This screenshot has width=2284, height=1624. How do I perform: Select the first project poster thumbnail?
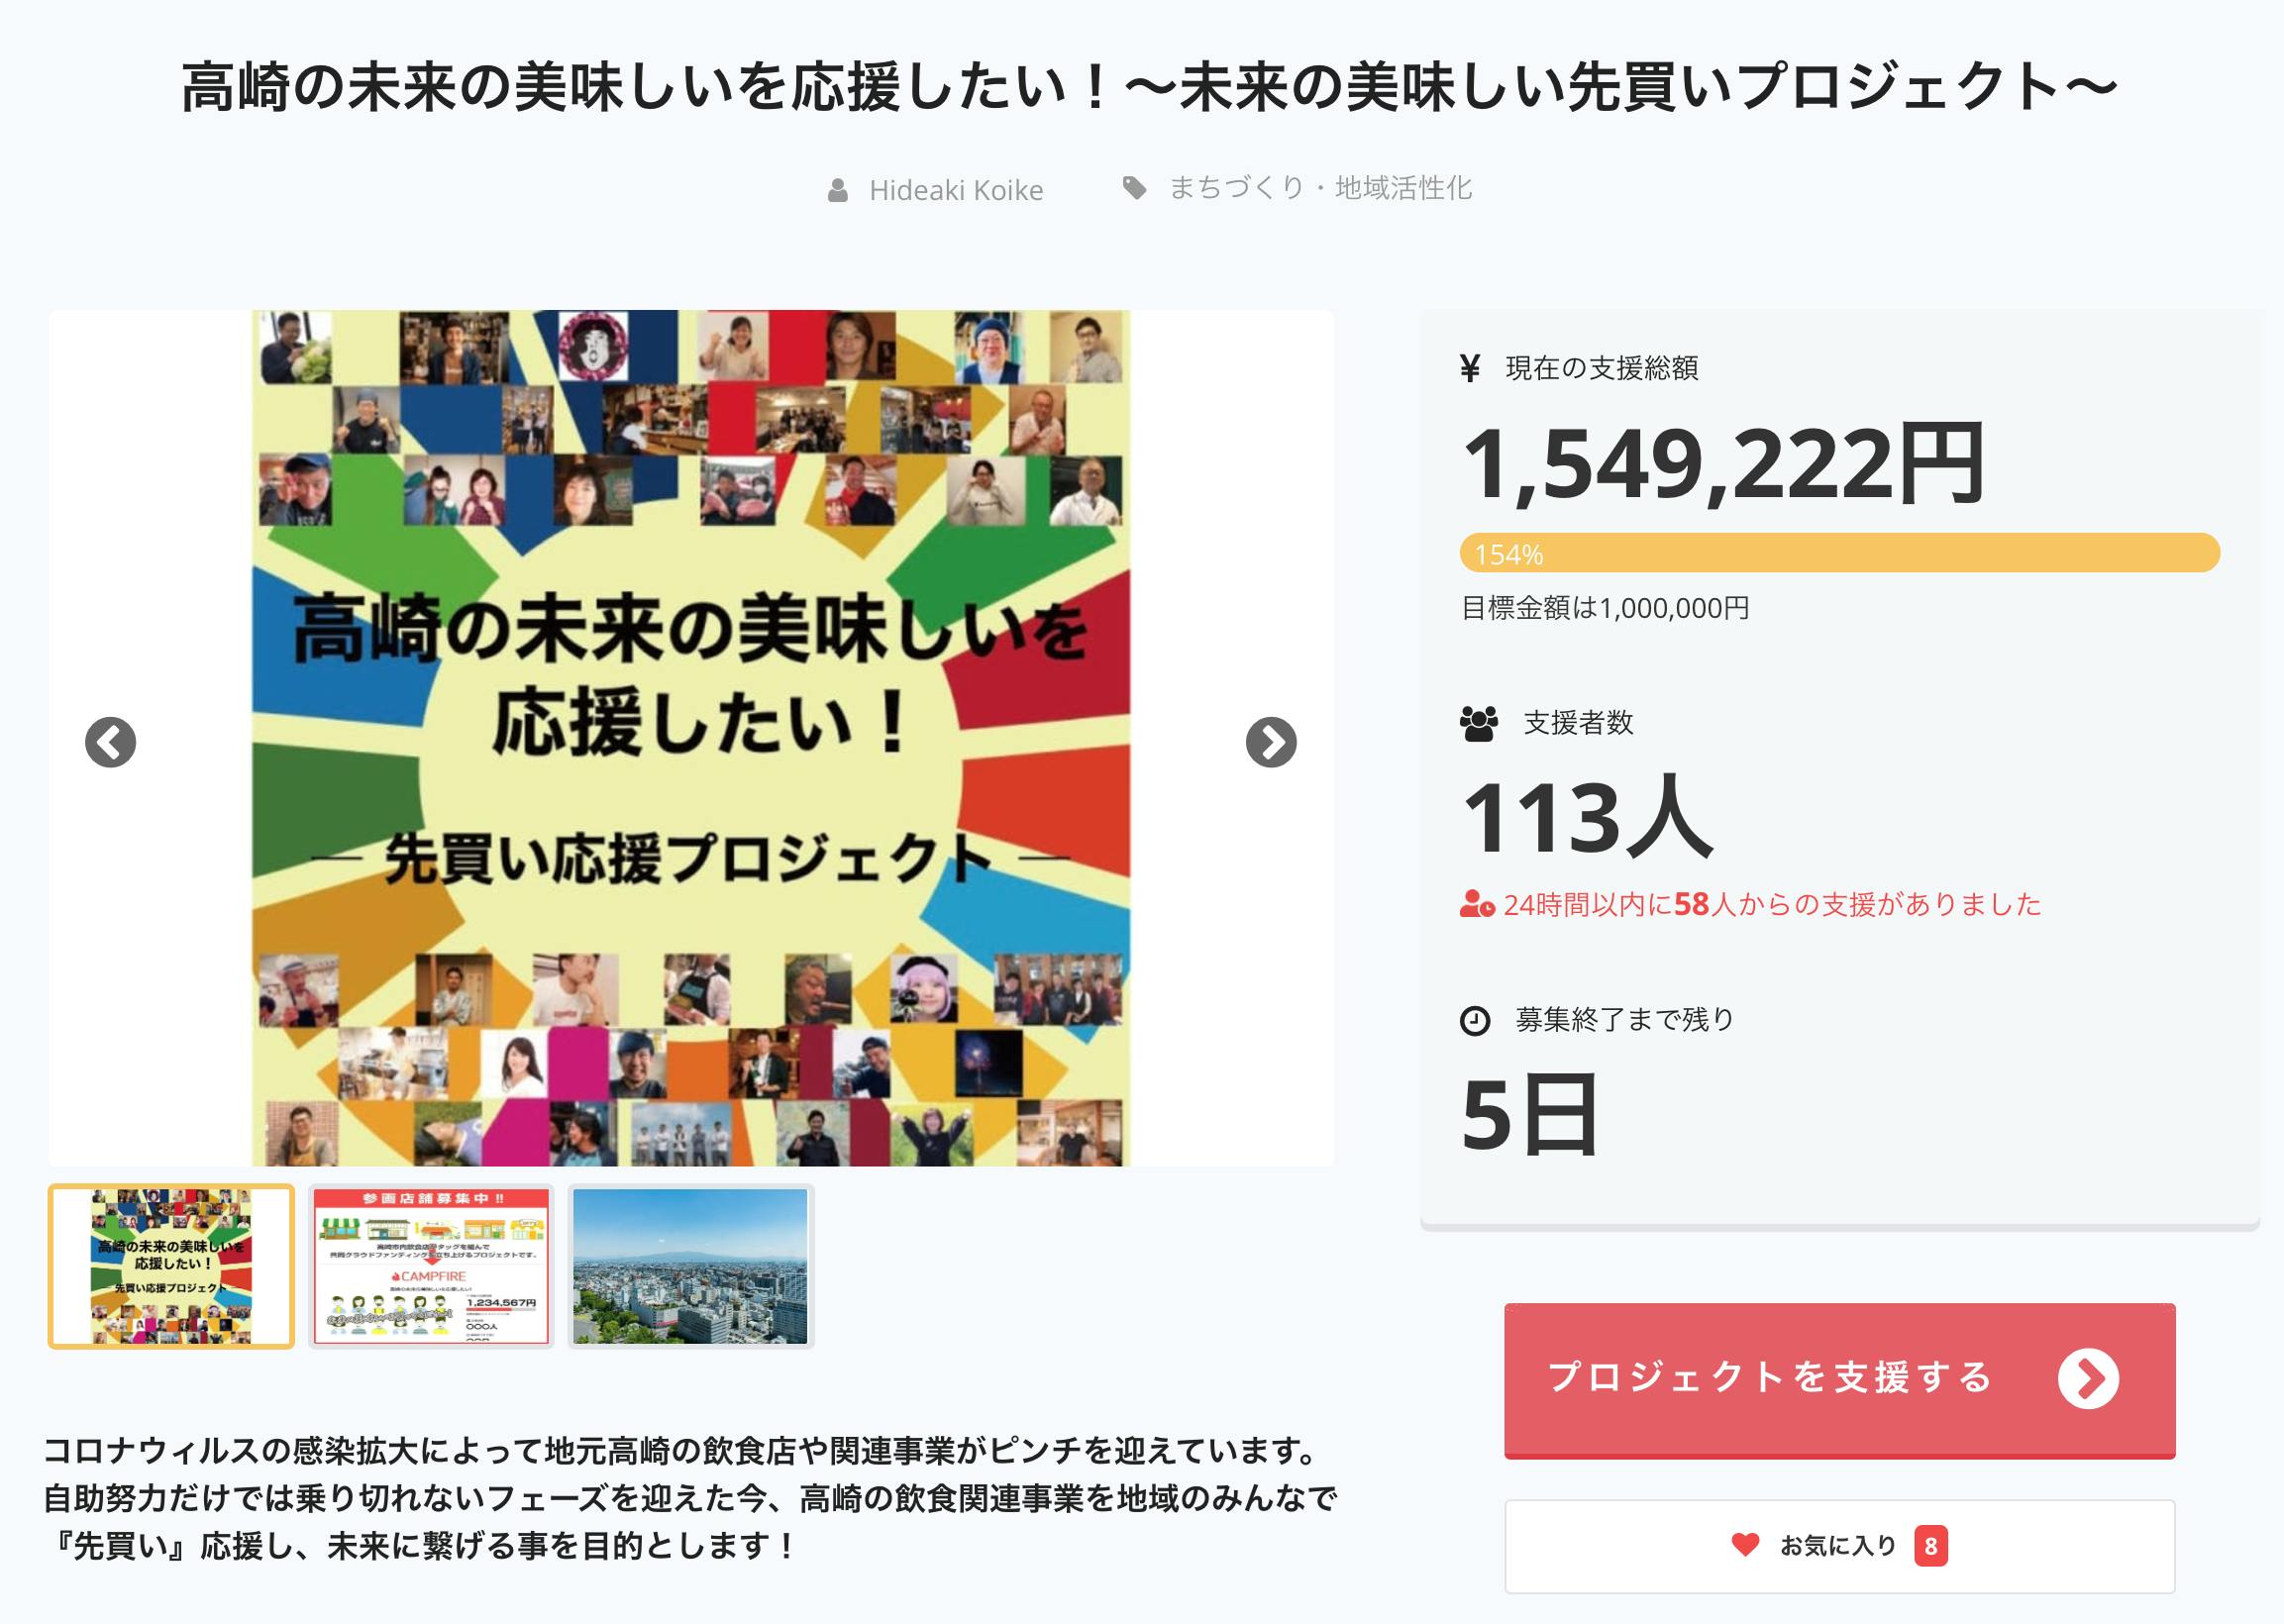[x=171, y=1266]
